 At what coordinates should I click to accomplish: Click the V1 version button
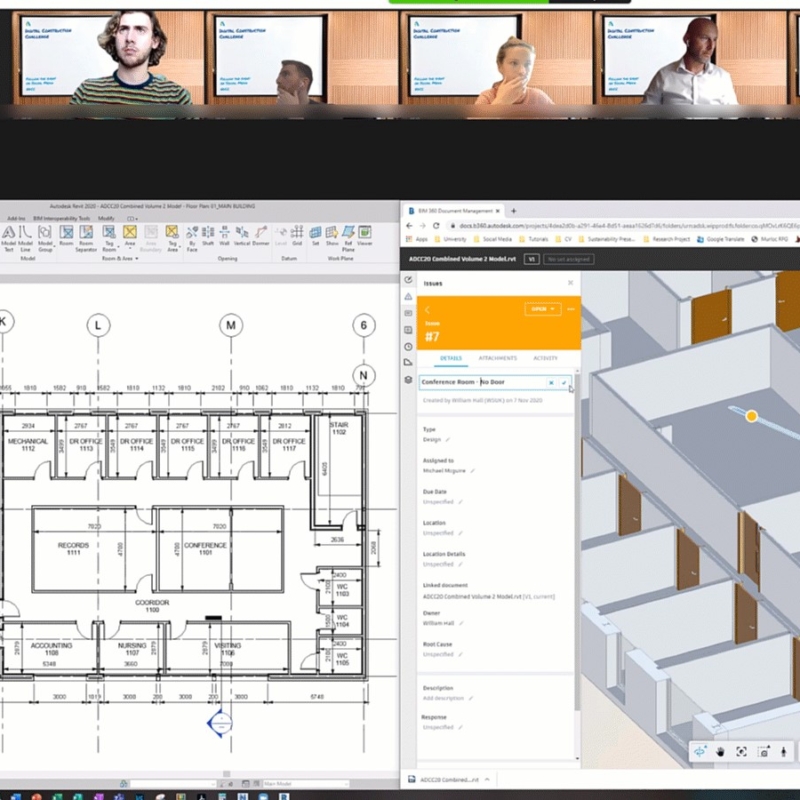532,259
